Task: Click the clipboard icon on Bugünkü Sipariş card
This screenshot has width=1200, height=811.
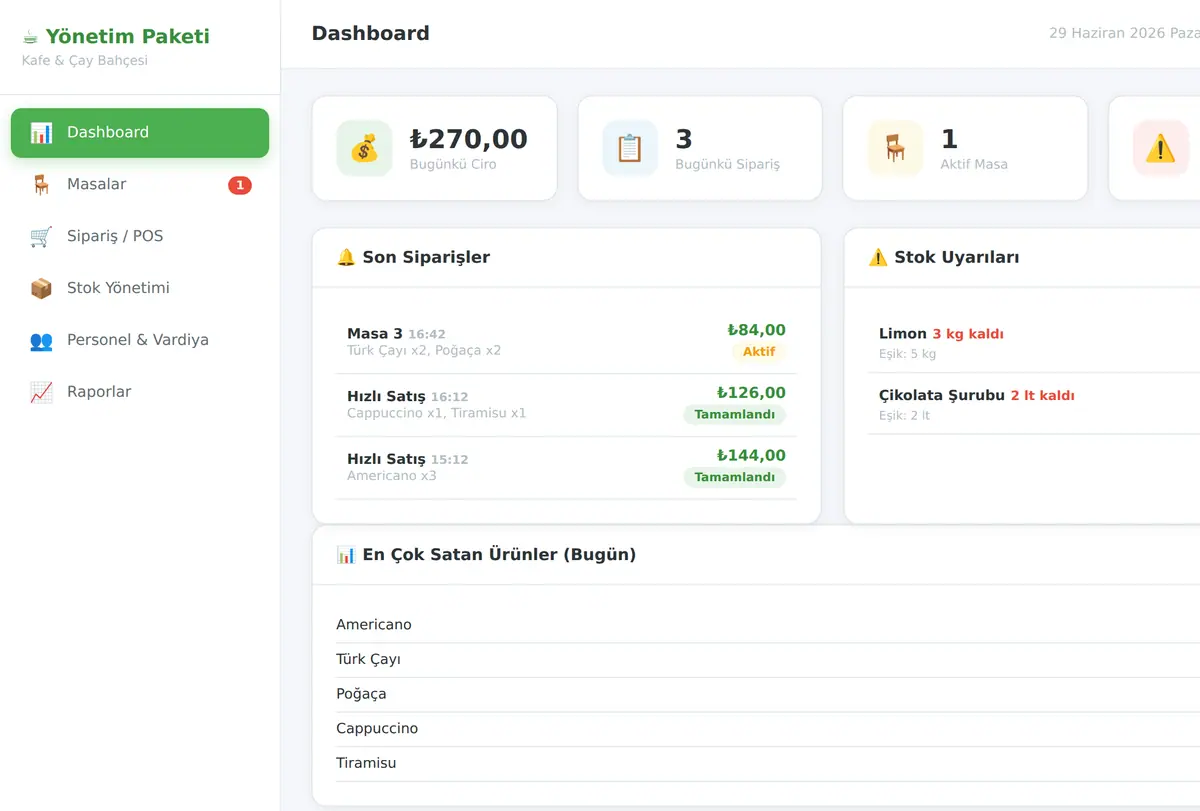Action: click(630, 149)
